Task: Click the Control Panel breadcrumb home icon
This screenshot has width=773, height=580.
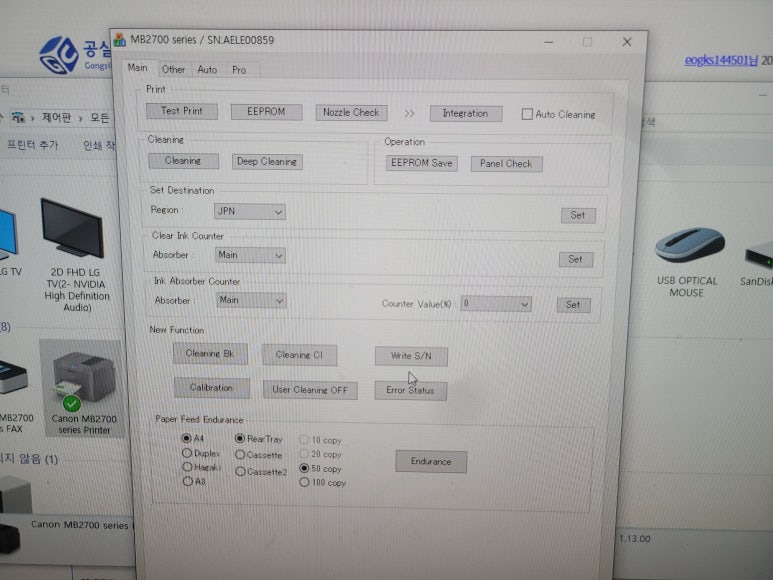Action: tap(18, 118)
